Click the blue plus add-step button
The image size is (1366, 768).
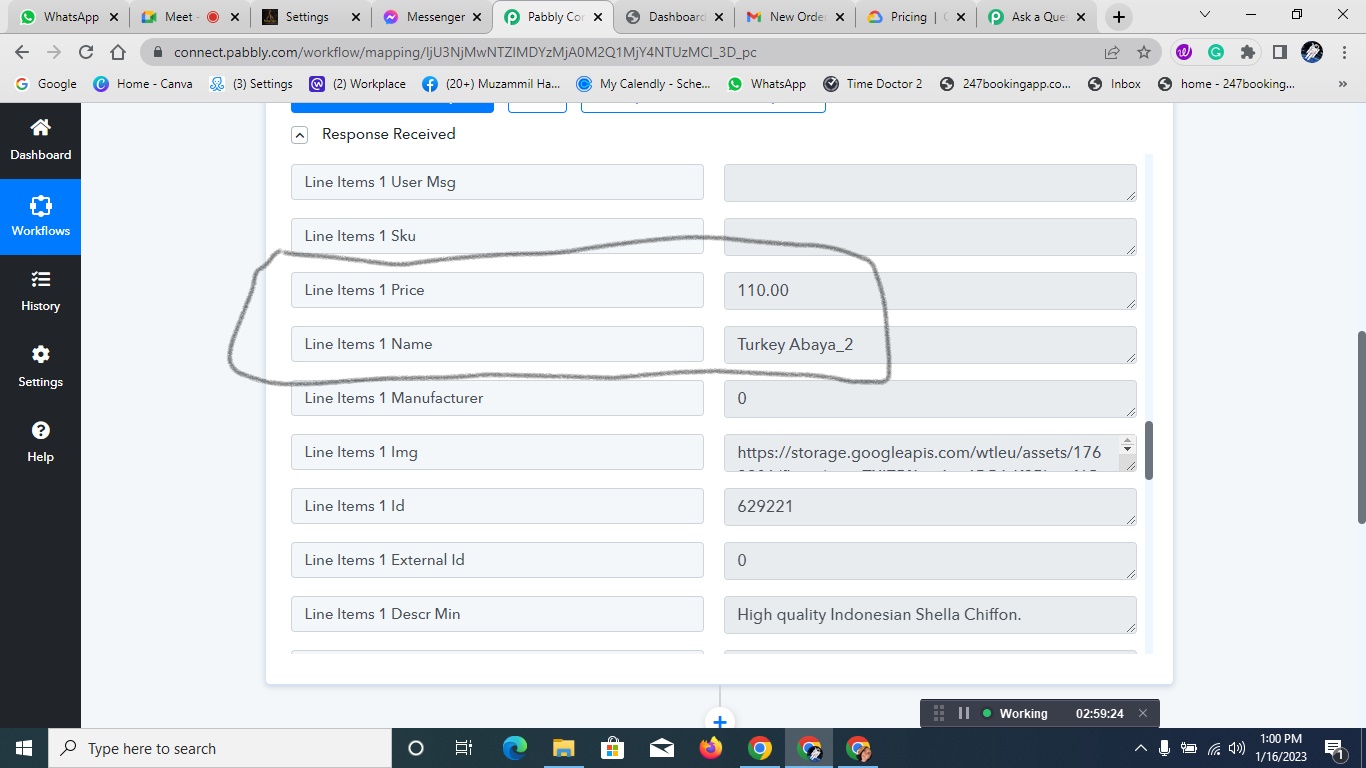[x=719, y=721]
